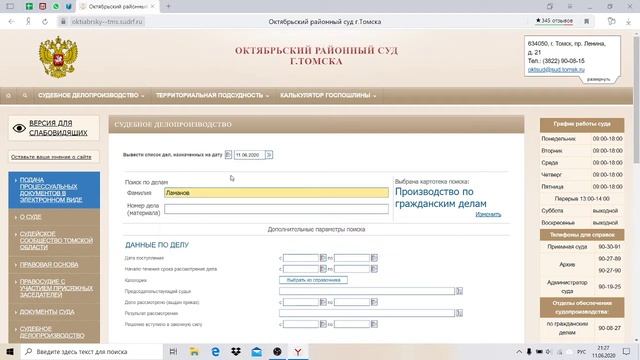Open calendar for Дело рассмотрено end date
This screenshot has width=640, height=360.
(x=374, y=302)
